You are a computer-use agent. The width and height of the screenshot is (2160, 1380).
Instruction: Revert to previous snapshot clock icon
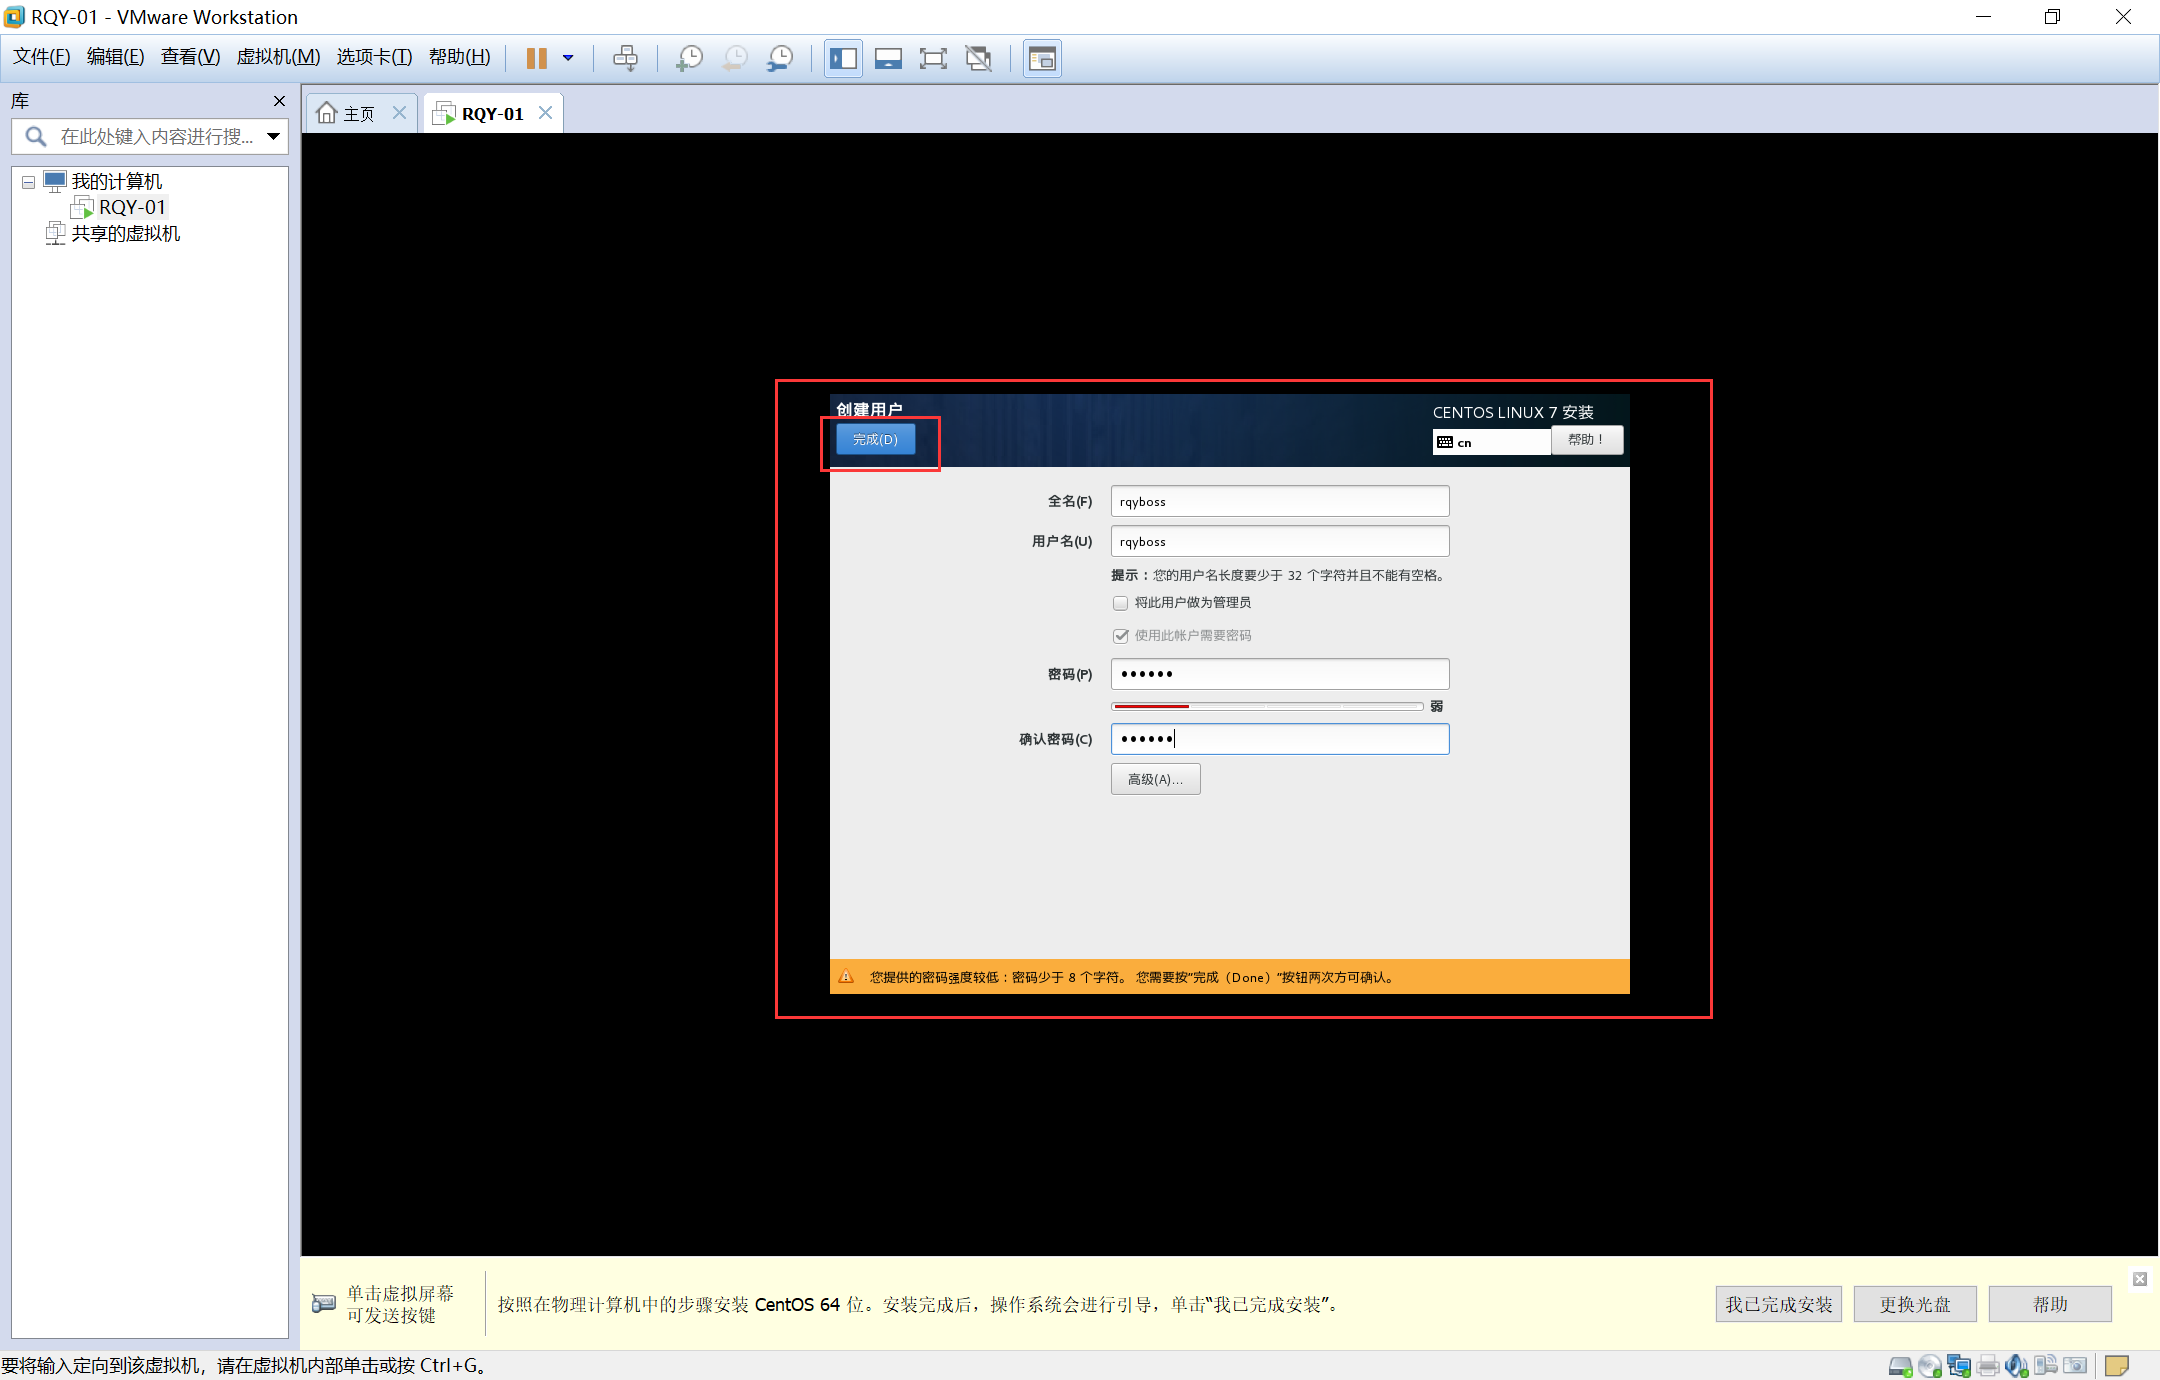(x=735, y=58)
